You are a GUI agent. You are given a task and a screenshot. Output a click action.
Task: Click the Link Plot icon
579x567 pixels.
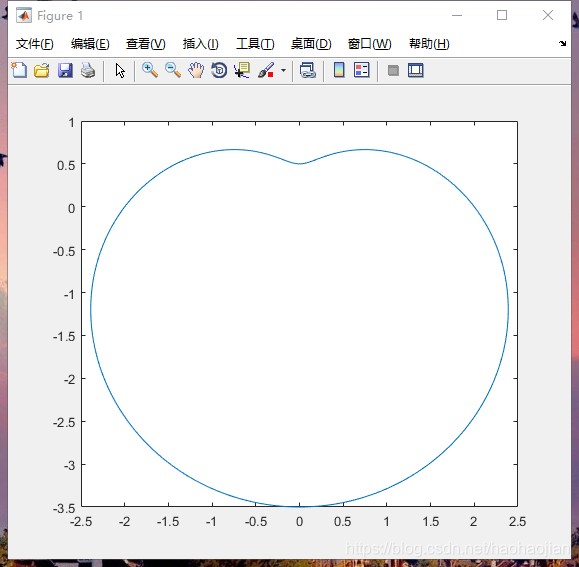point(308,70)
